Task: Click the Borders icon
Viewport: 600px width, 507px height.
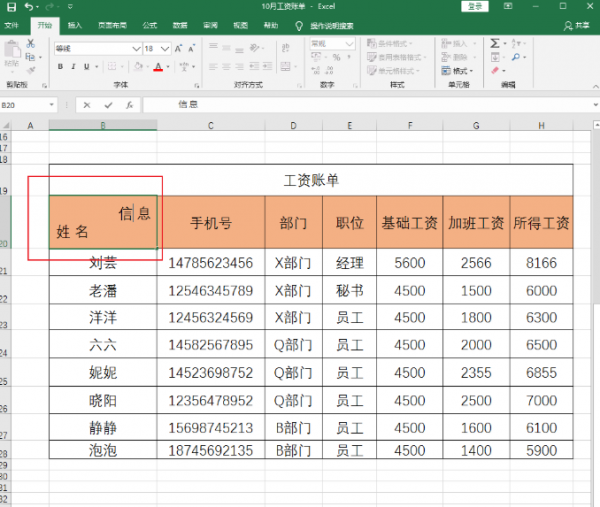Action: click(112, 67)
